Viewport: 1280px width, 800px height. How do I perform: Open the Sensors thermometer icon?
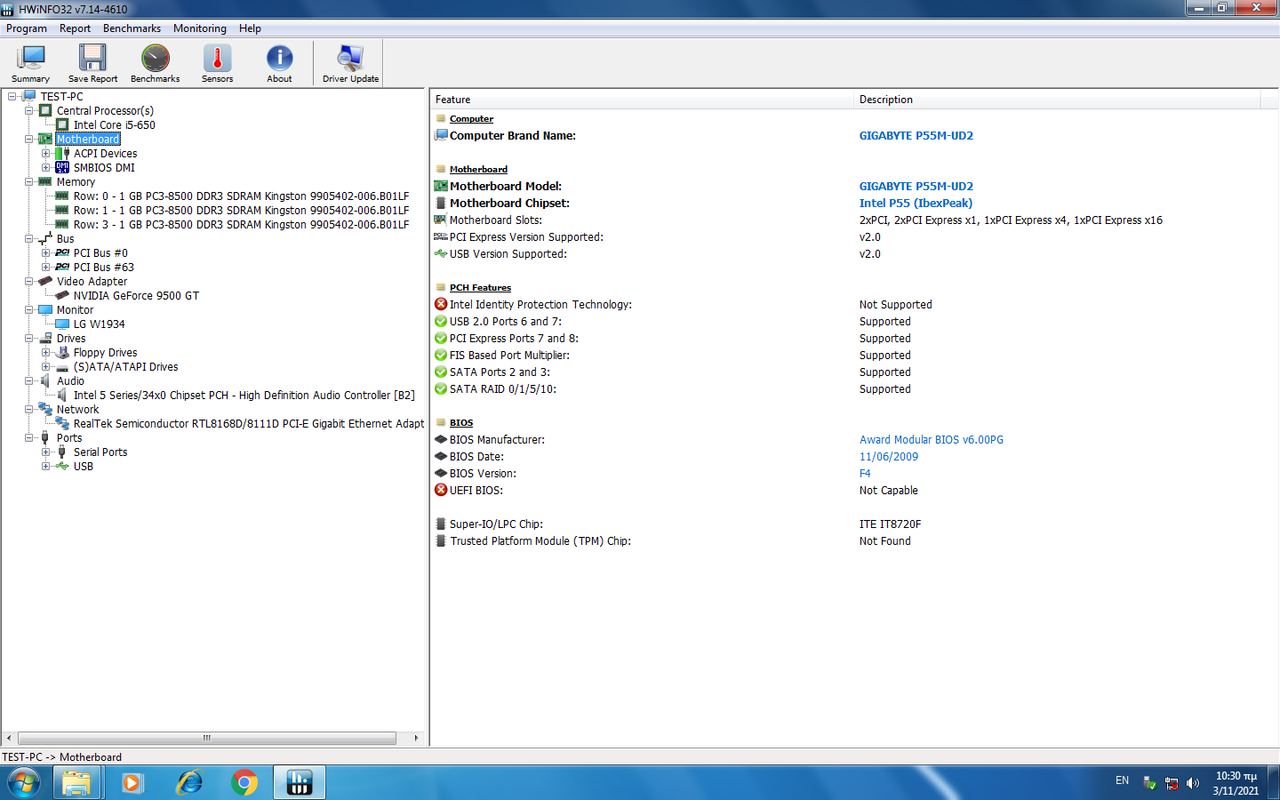tap(217, 63)
